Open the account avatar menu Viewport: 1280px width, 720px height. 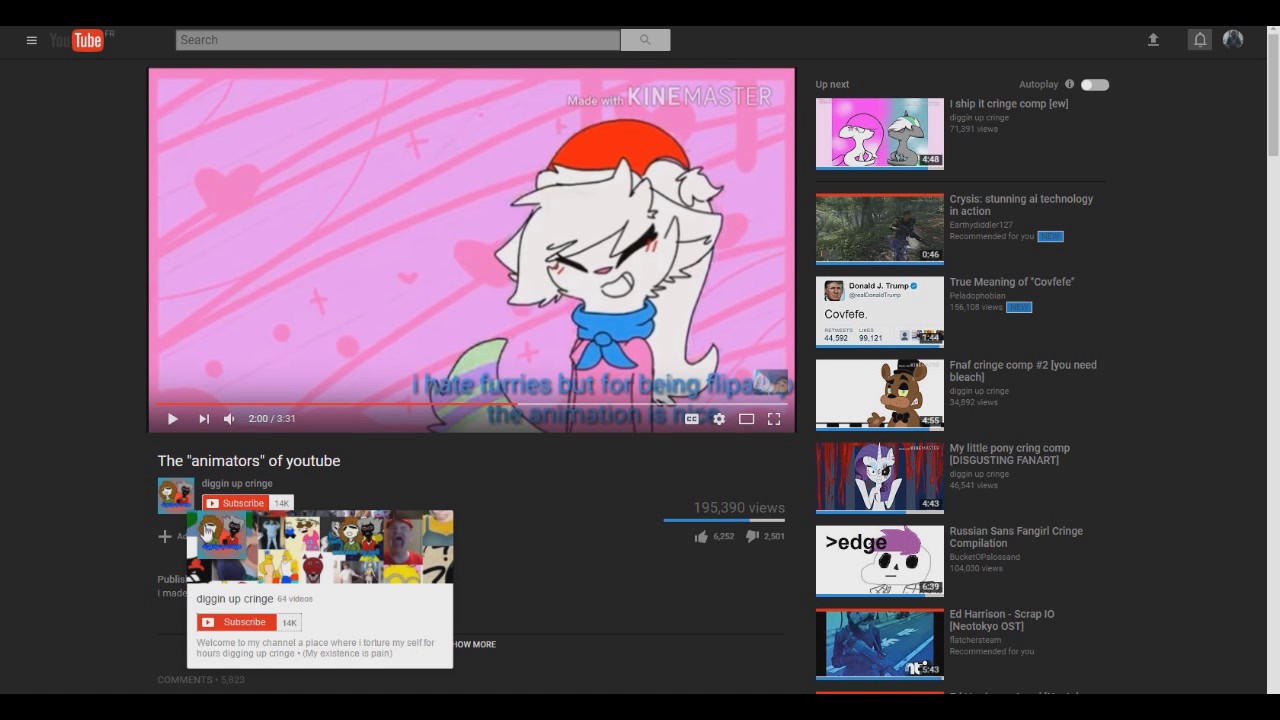(x=1233, y=39)
